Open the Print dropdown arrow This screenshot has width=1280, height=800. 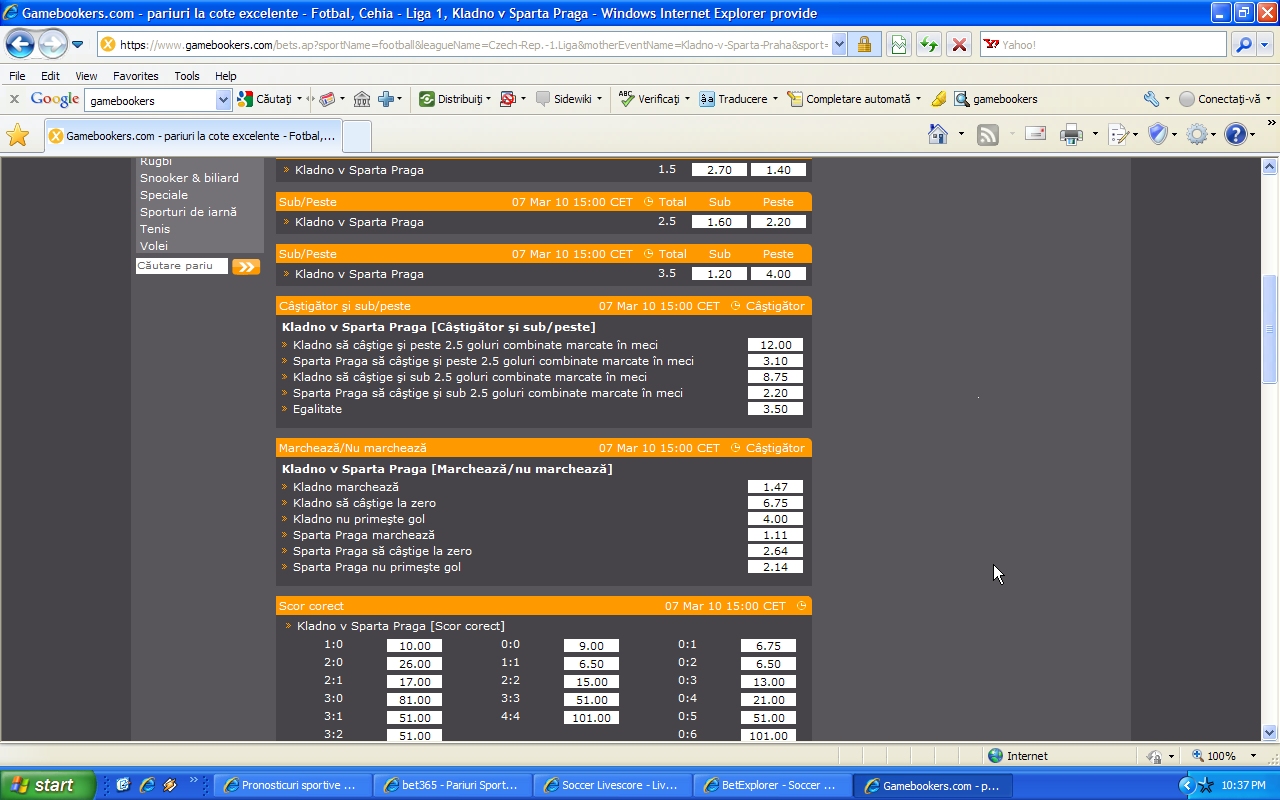coord(1095,134)
